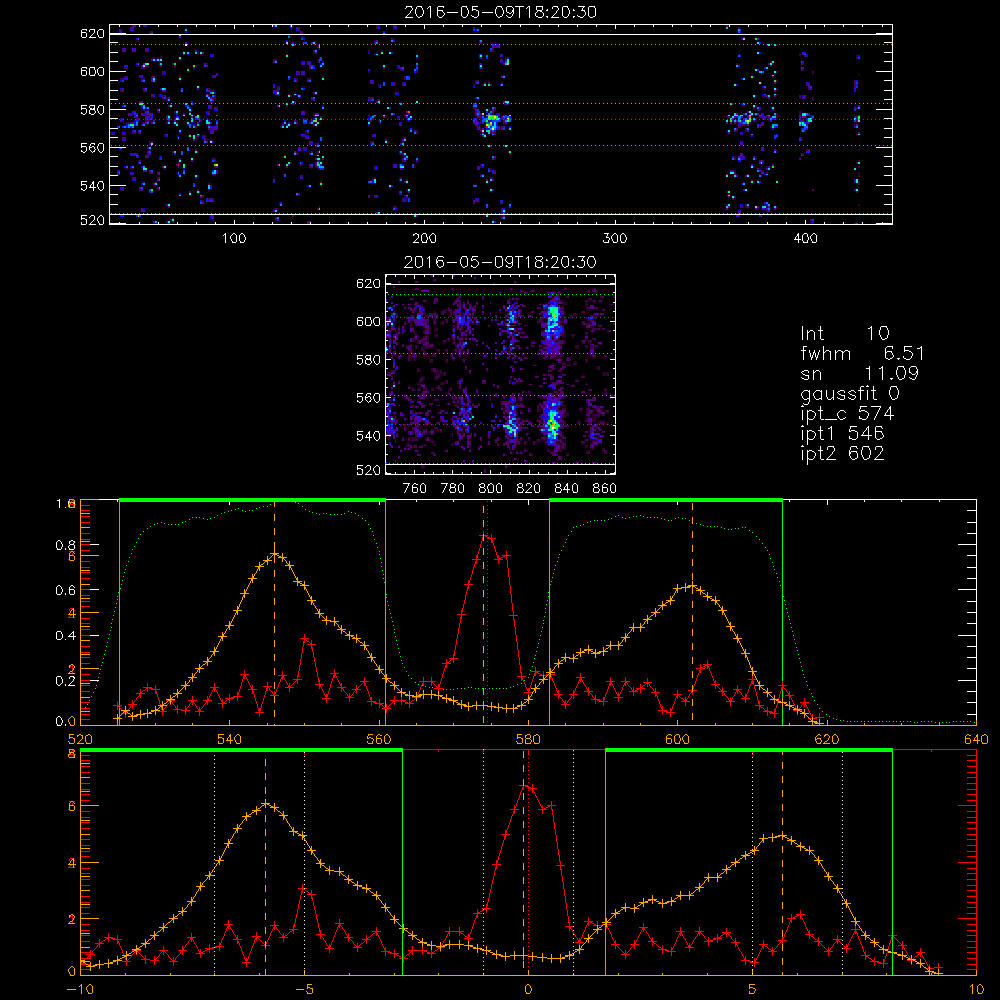Image resolution: width=1000 pixels, height=1000 pixels.
Task: Select the 'sn 11.09' value
Action: [860, 373]
